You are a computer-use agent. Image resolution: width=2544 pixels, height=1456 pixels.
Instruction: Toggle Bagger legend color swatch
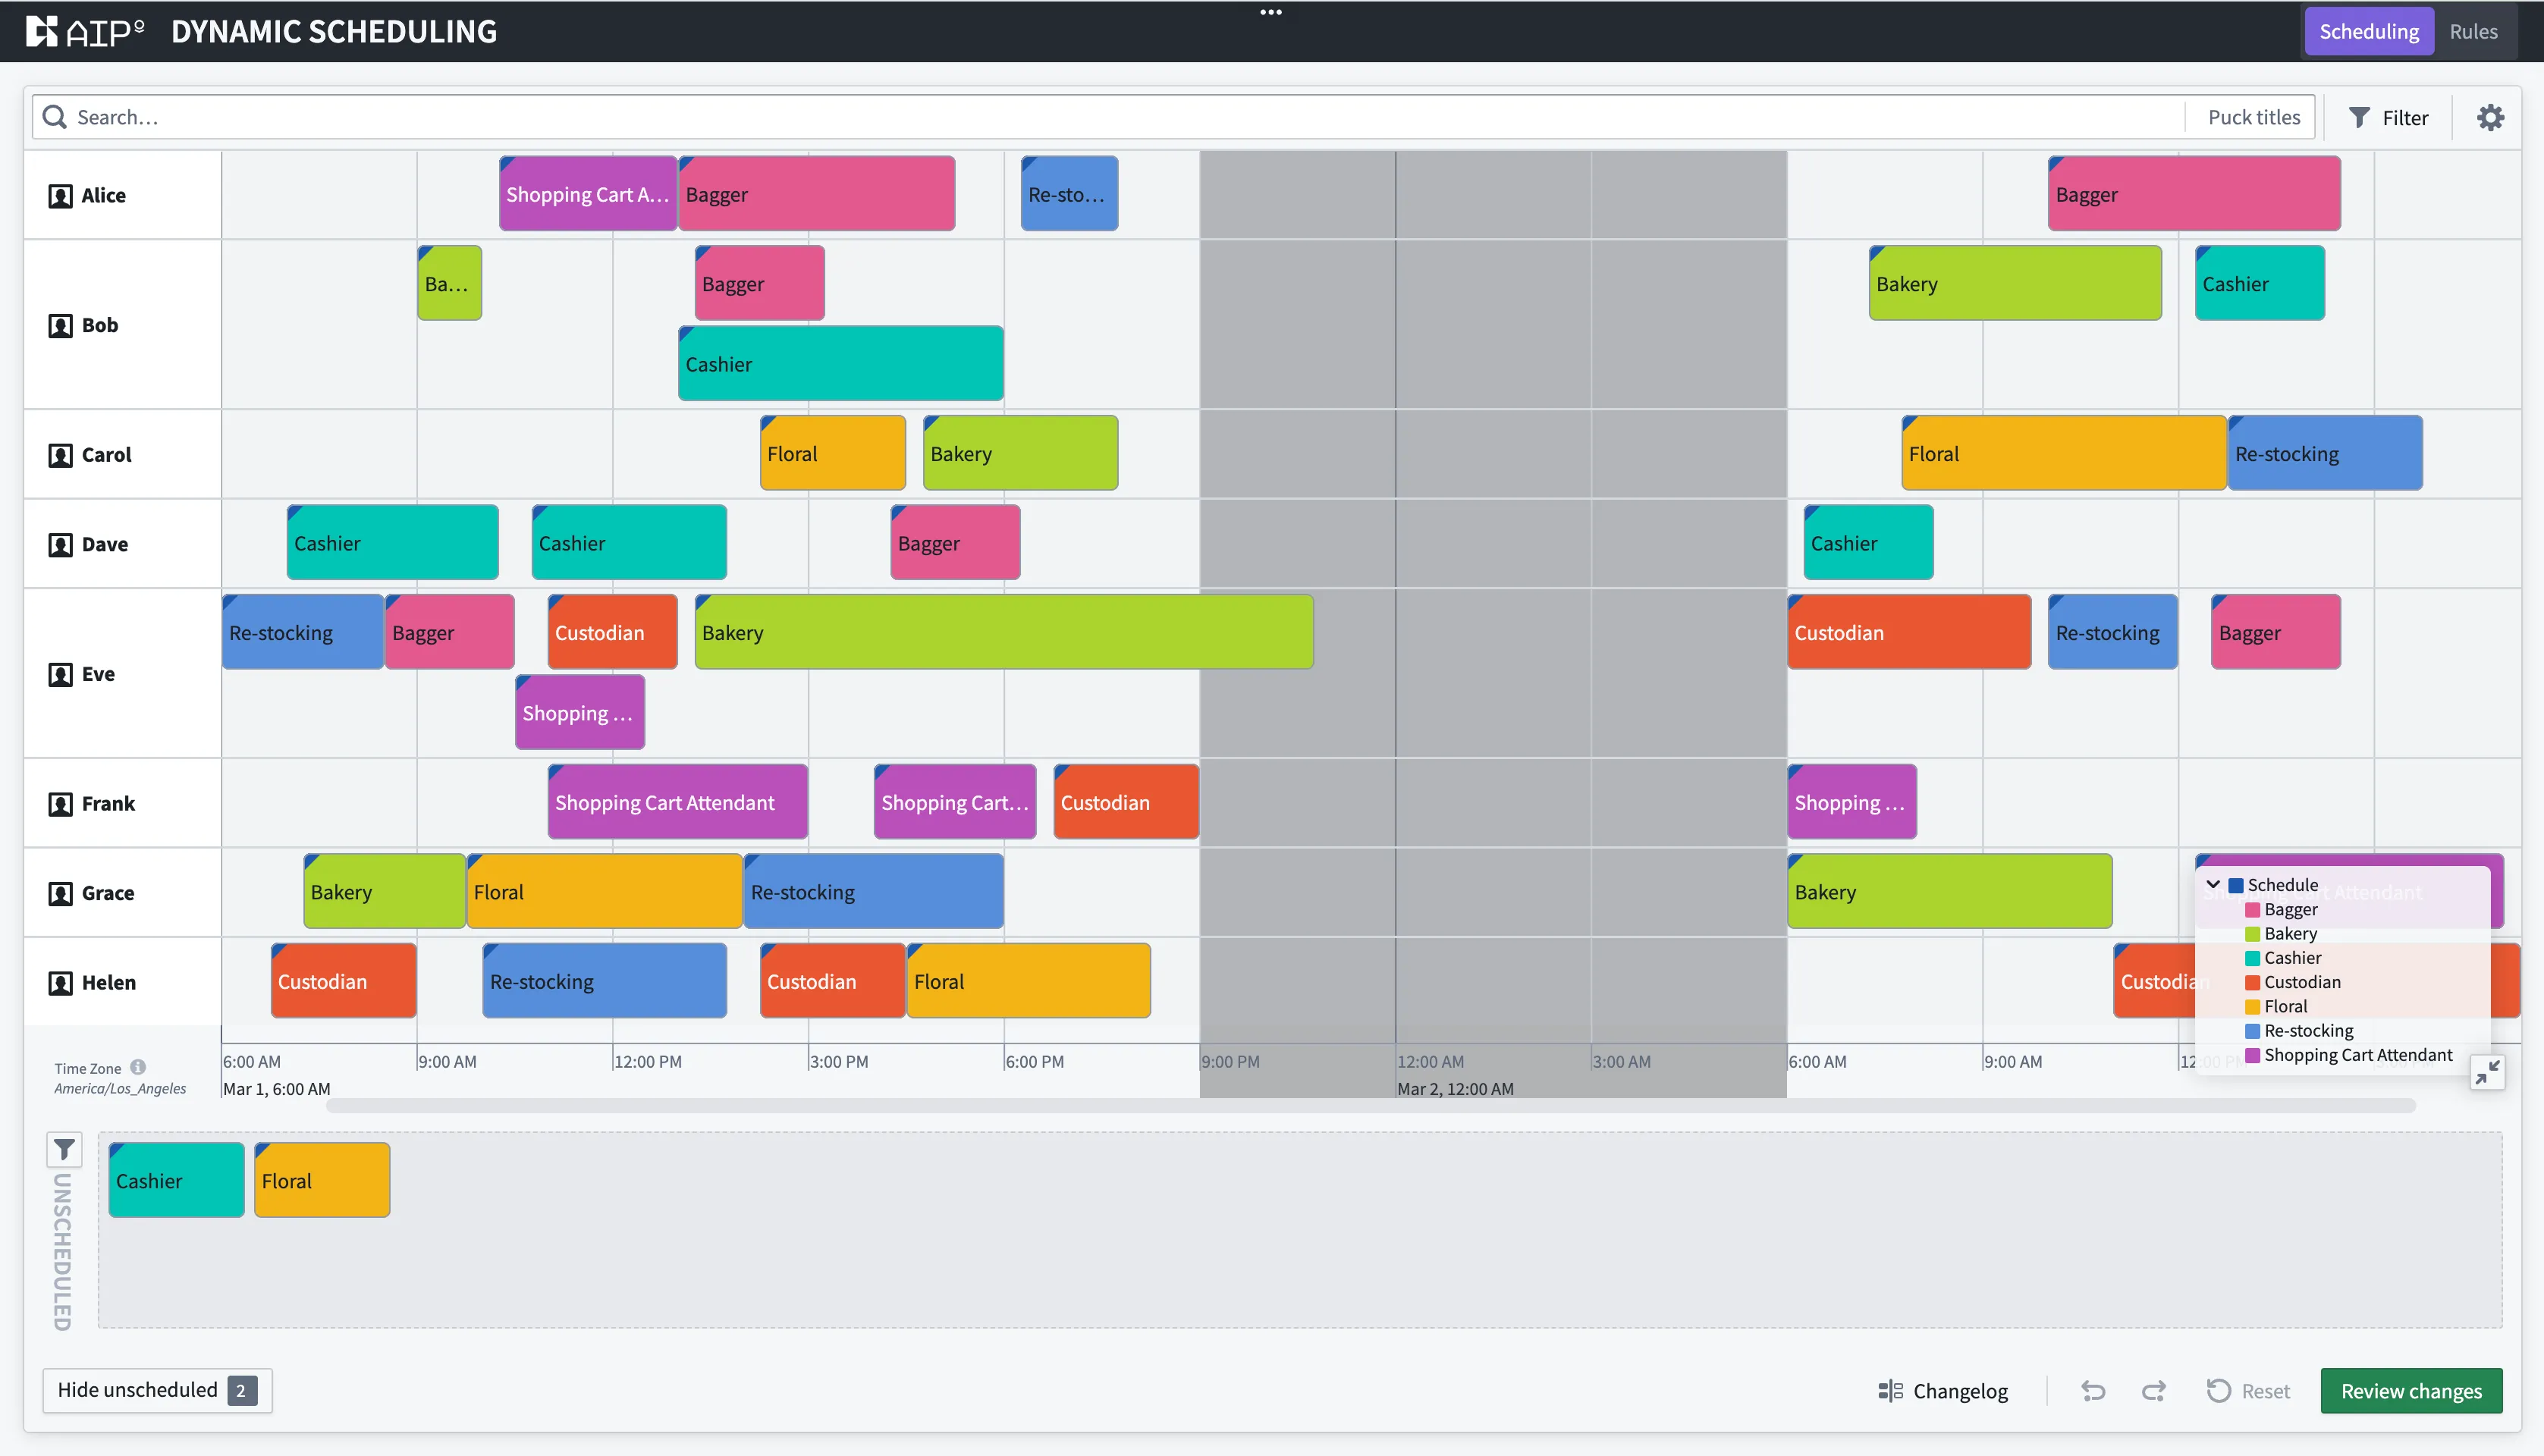click(x=2252, y=910)
